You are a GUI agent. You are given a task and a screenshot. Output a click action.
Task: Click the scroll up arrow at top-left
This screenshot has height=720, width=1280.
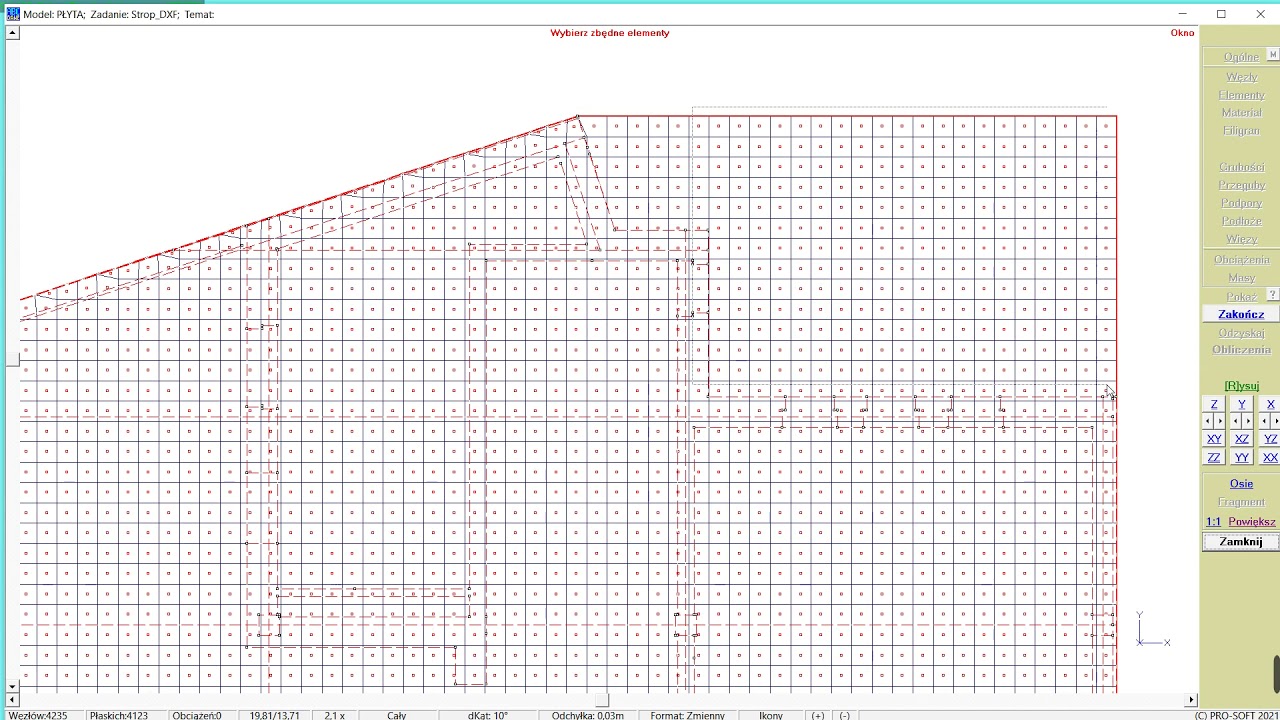tap(12, 33)
